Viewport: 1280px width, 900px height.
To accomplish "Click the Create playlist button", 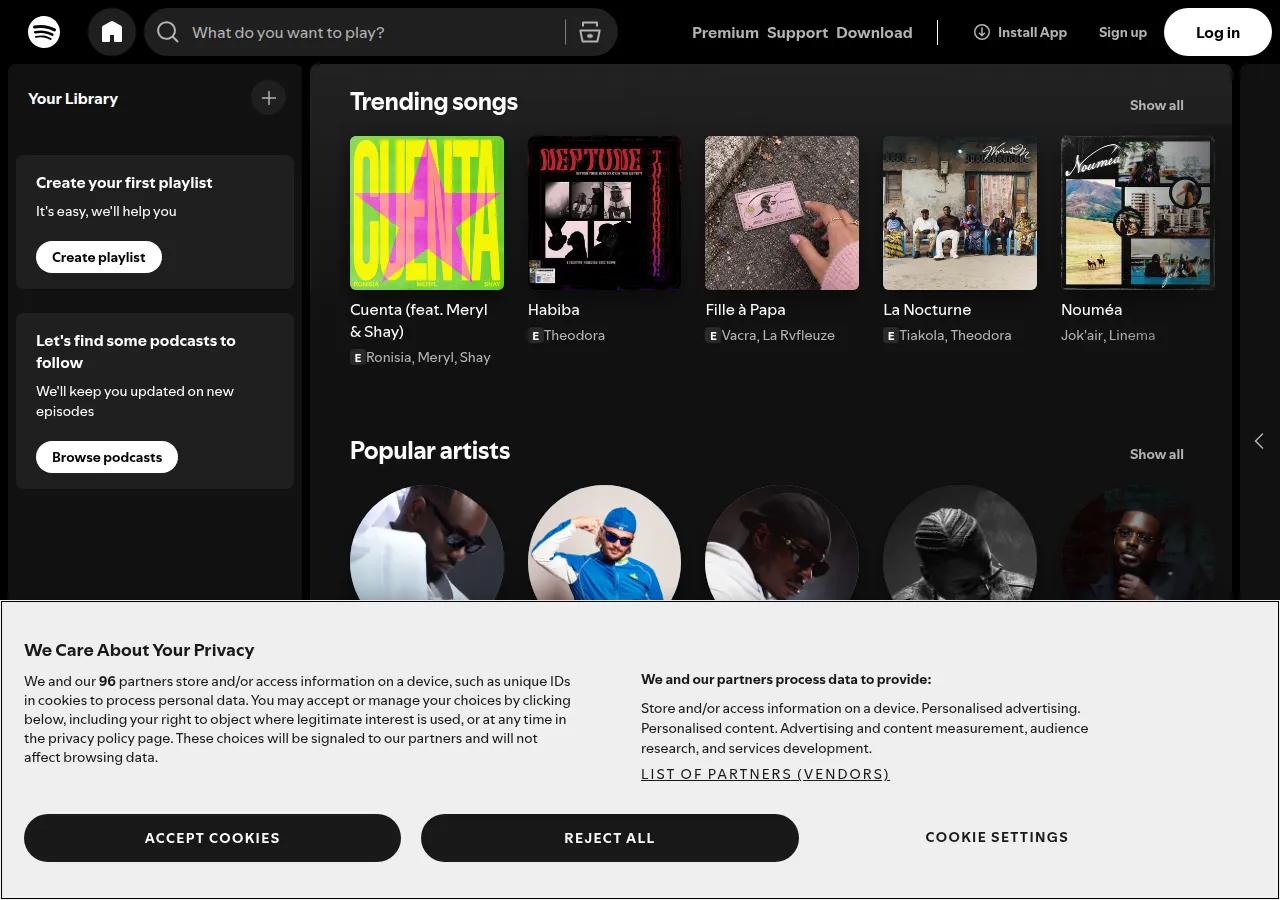I will (99, 257).
